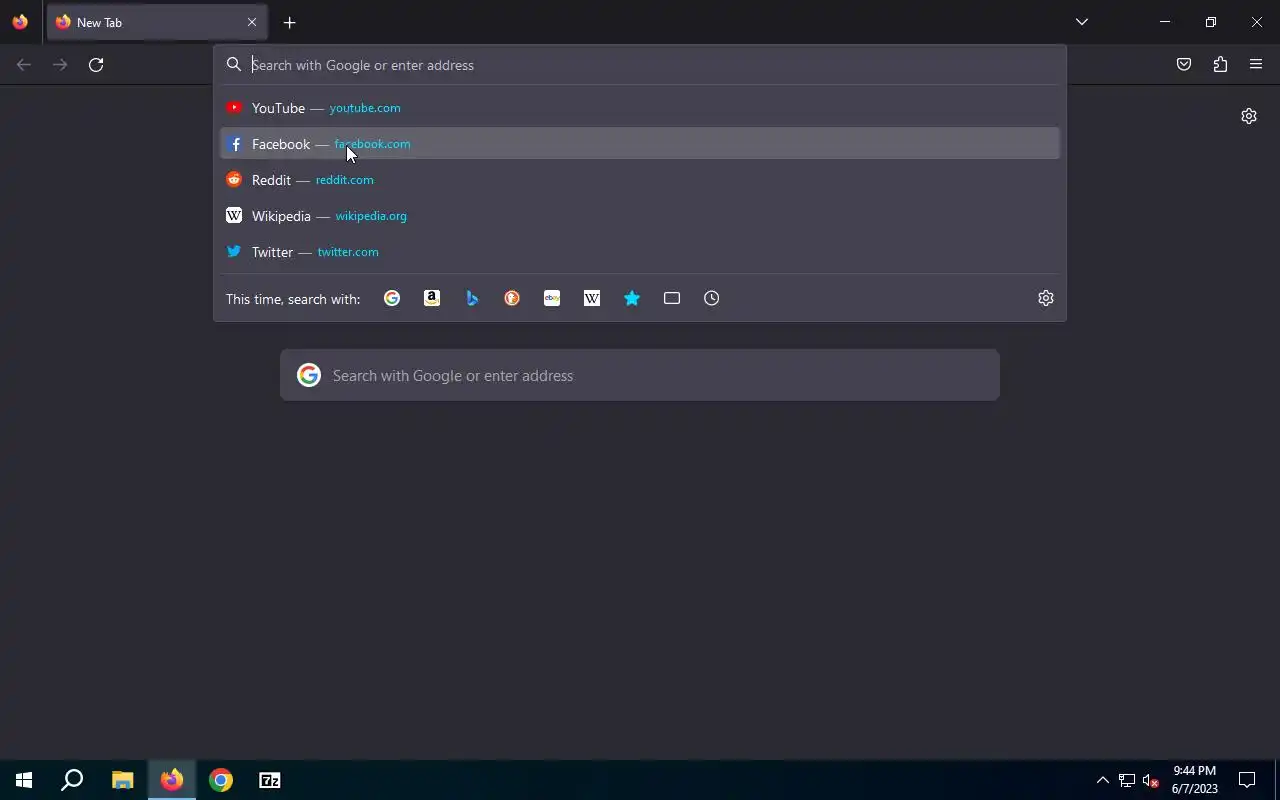The width and height of the screenshot is (1280, 800).
Task: Open Extensions puzzle icon
Action: click(x=1220, y=64)
